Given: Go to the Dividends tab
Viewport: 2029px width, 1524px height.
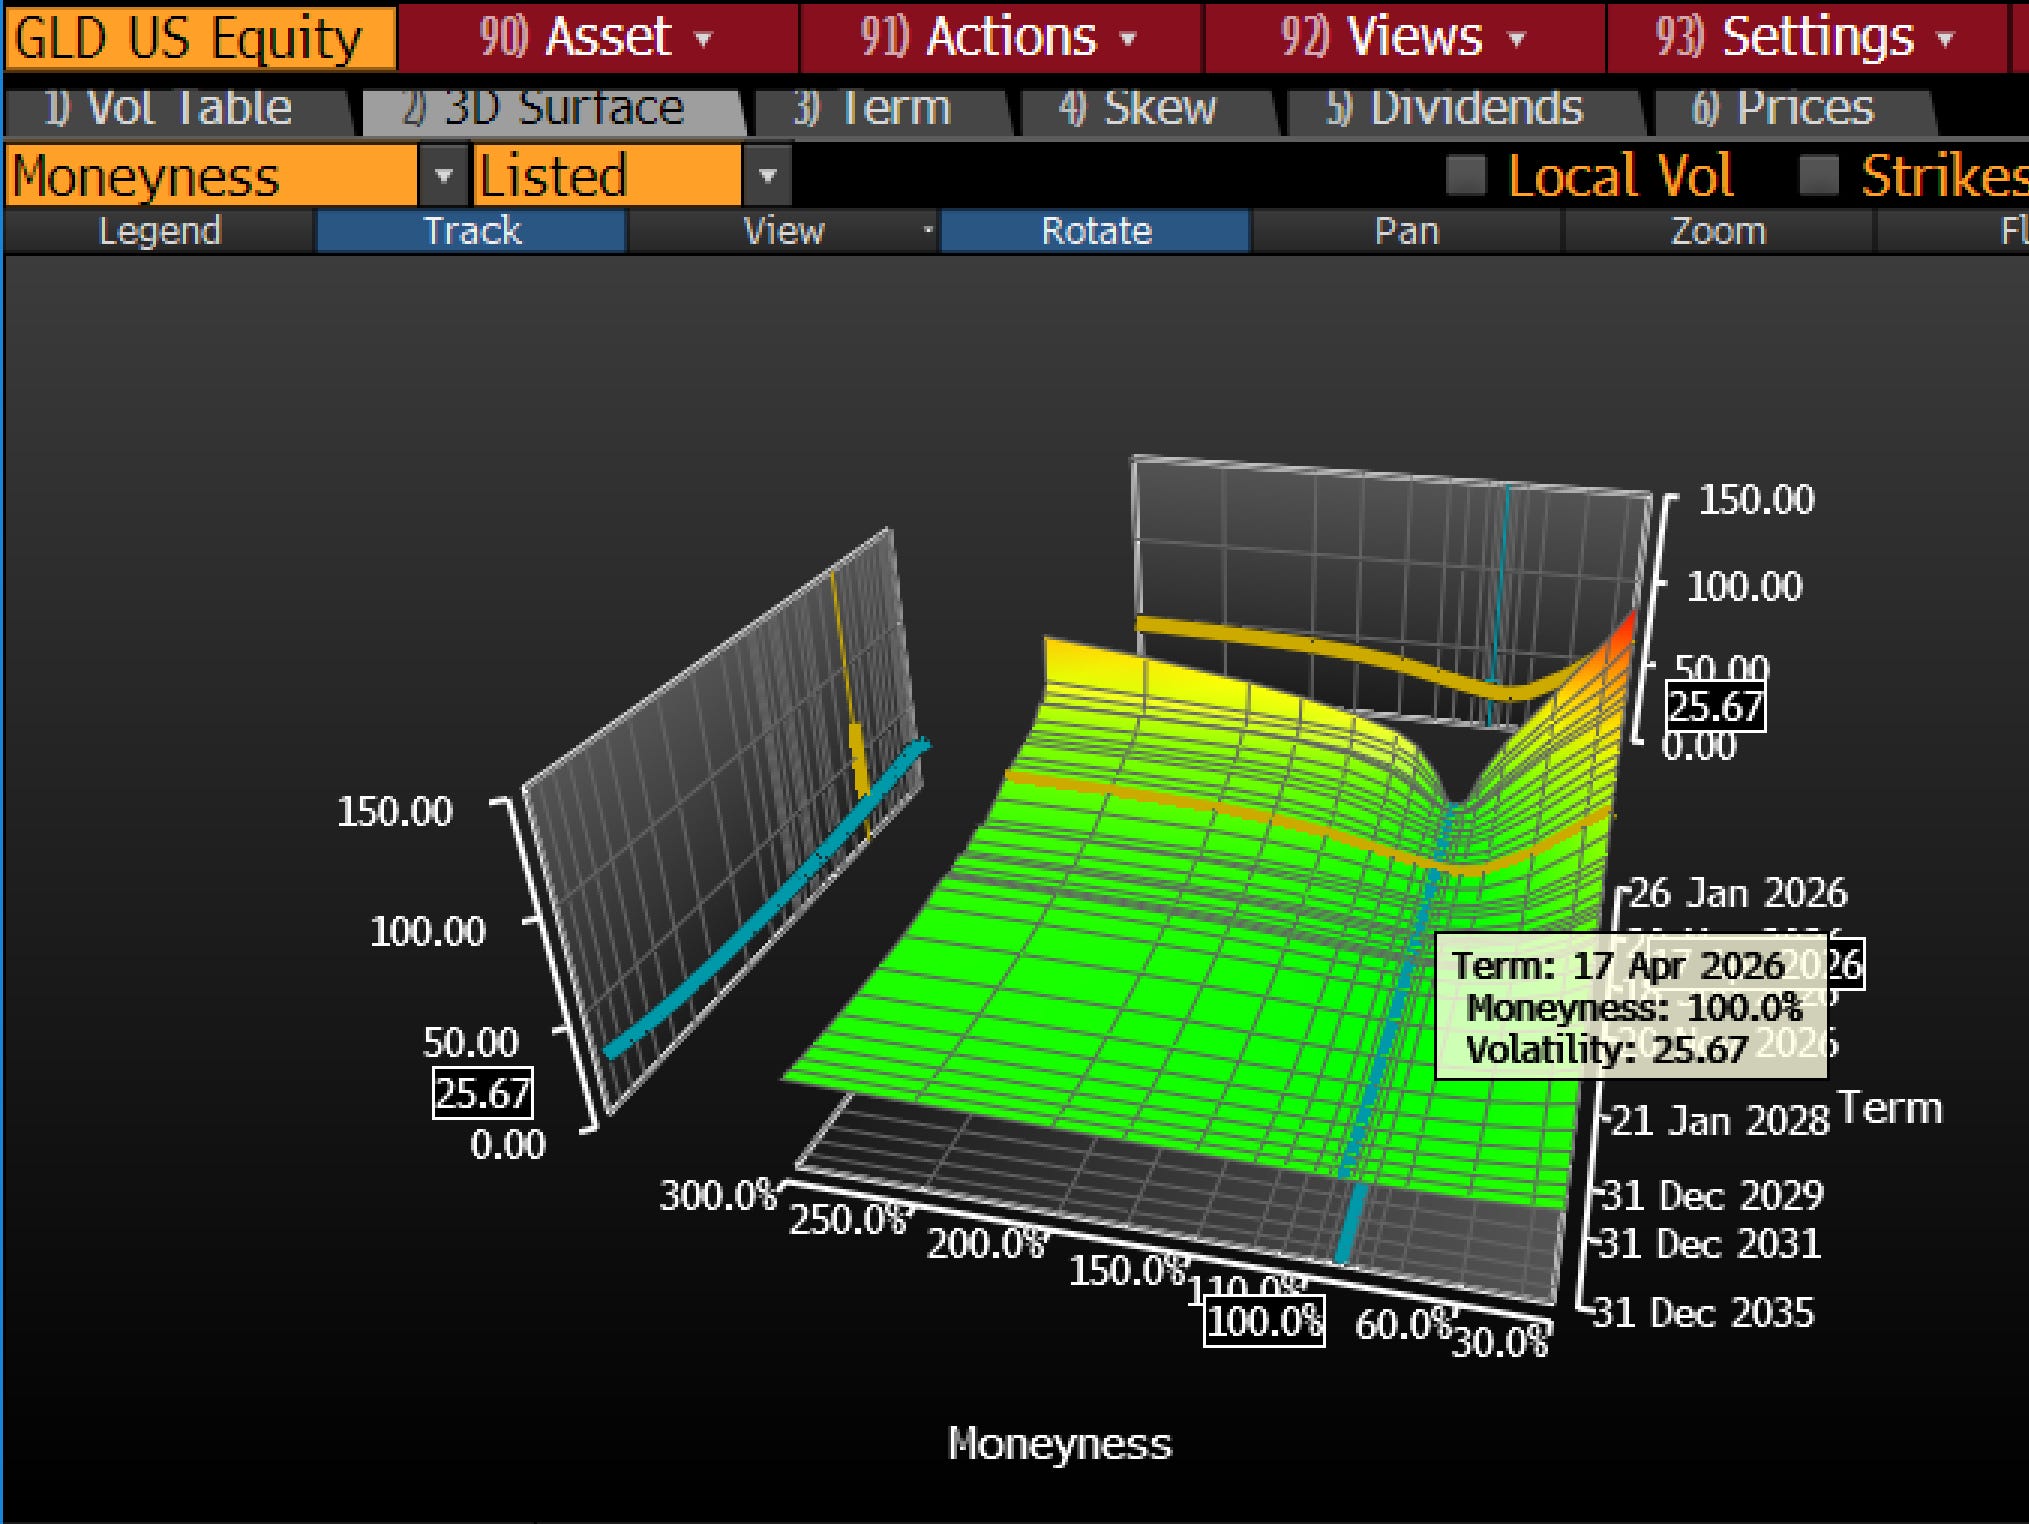Looking at the screenshot, I should [1455, 108].
